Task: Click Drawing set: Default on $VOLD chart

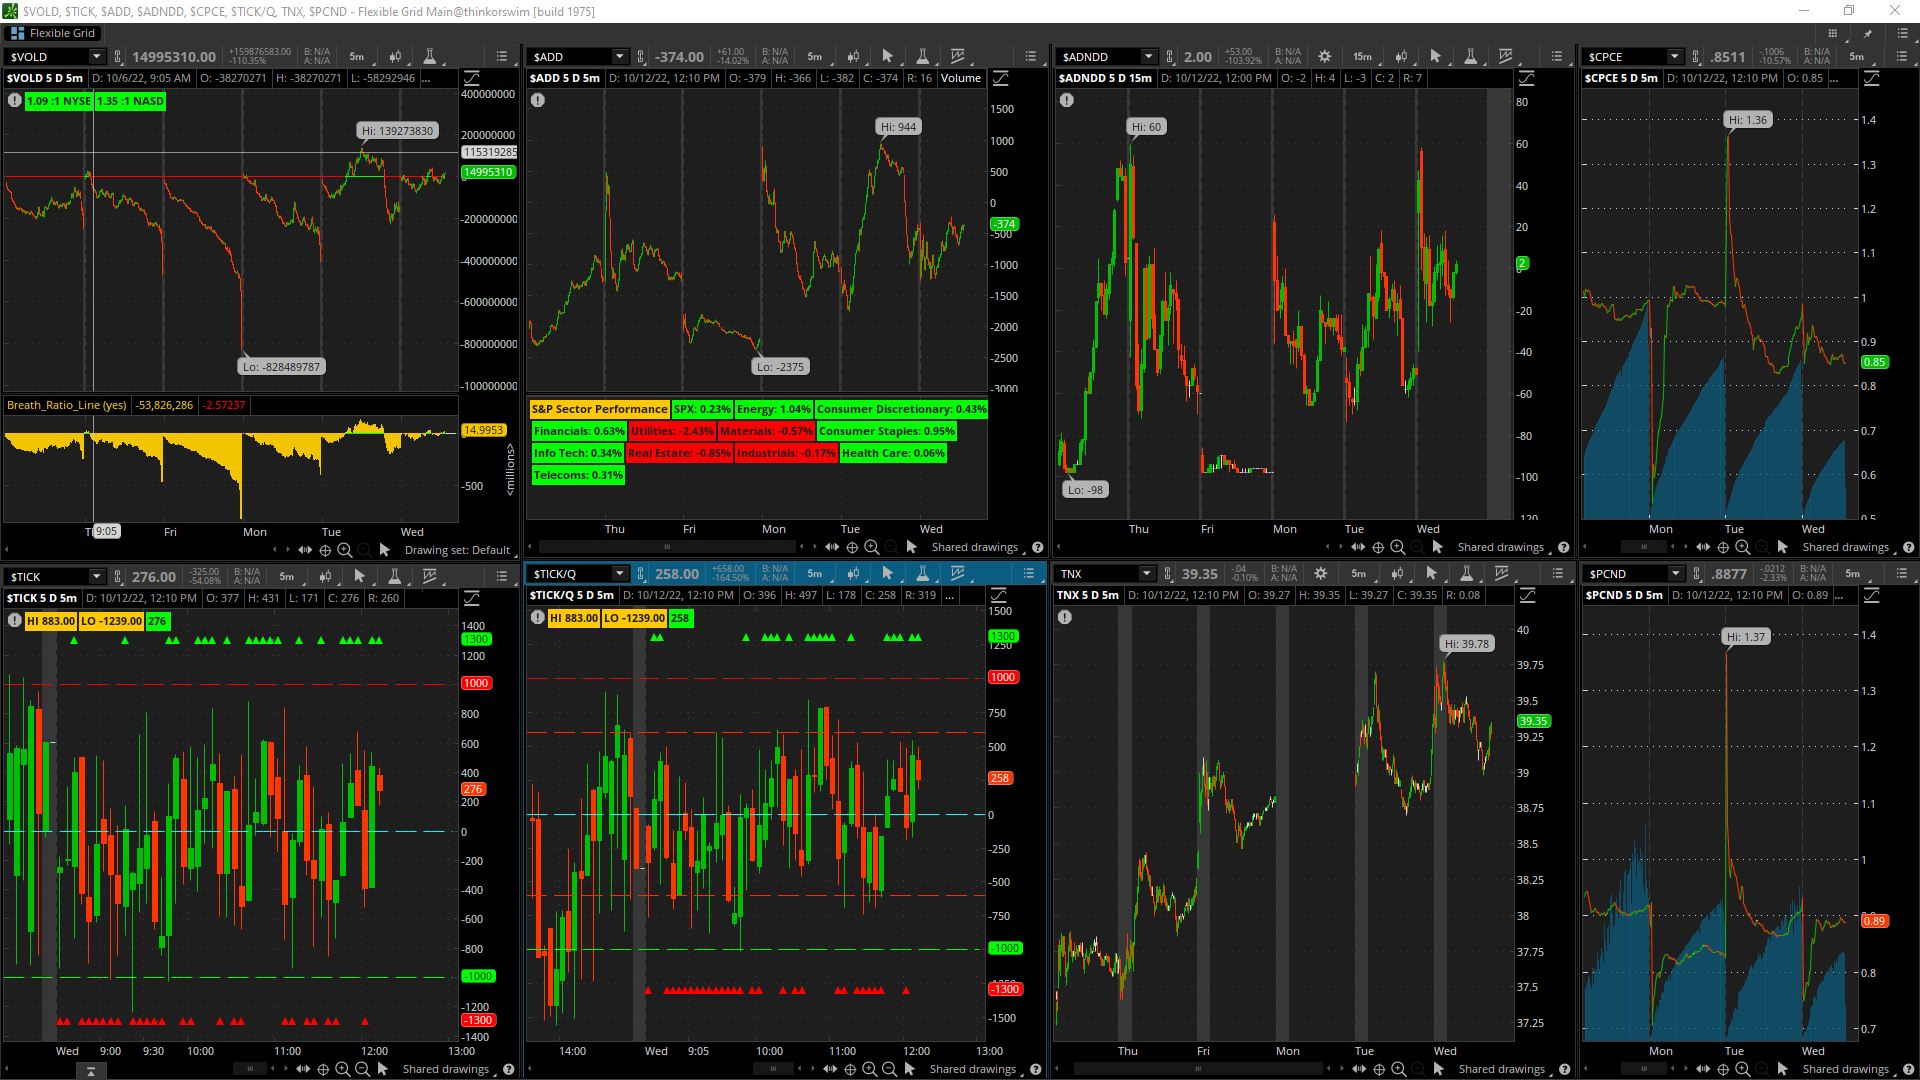Action: (456, 550)
